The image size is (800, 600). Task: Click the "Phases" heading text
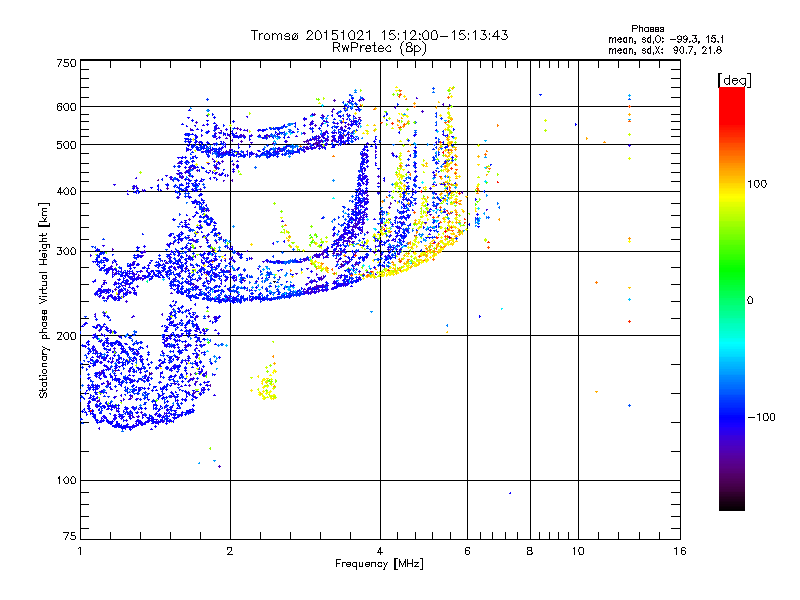pos(647,29)
